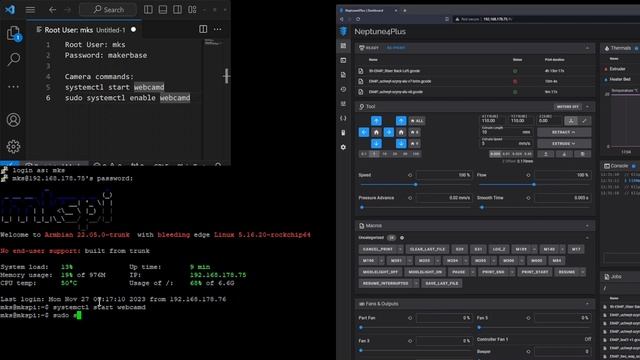640x360 pixels.
Task: Open the settings gear in Mainsail sidebar
Action: [x=343, y=147]
